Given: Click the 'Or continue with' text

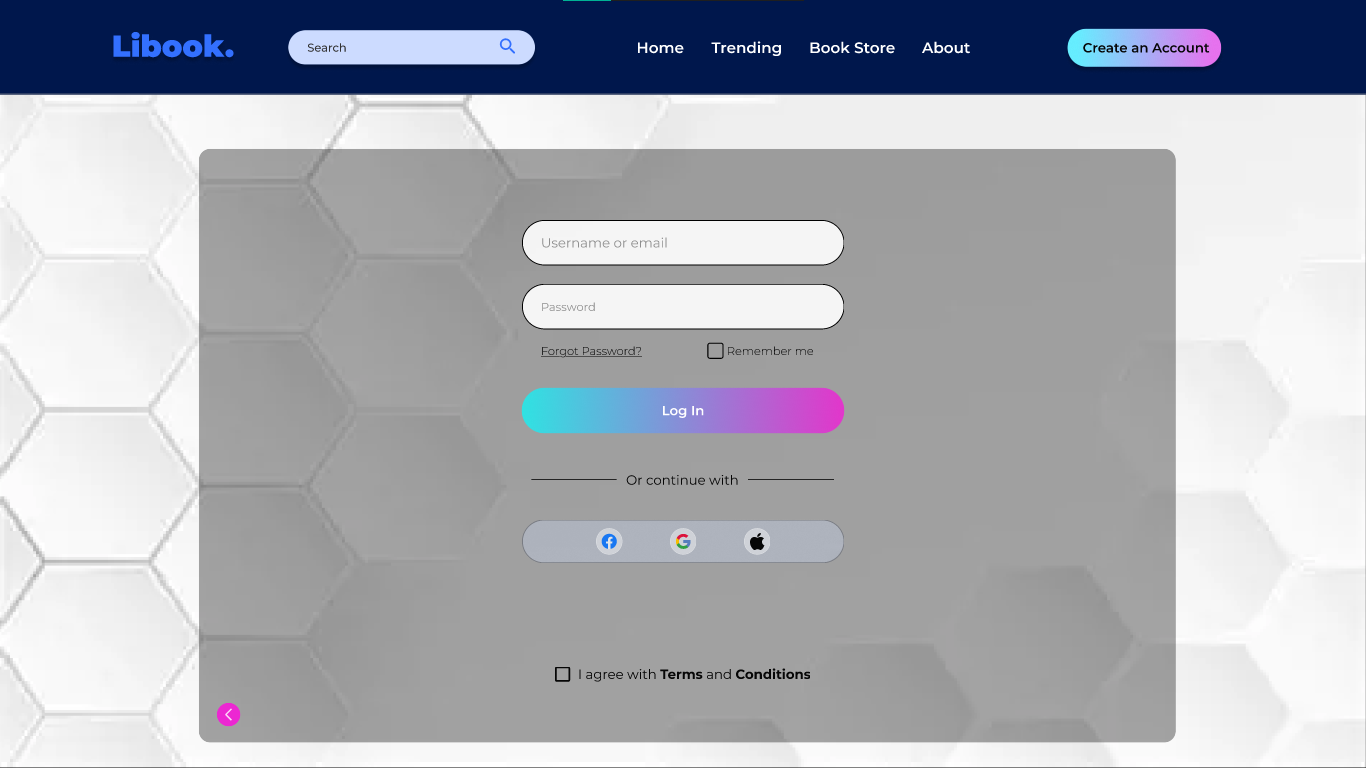Looking at the screenshot, I should coord(682,481).
